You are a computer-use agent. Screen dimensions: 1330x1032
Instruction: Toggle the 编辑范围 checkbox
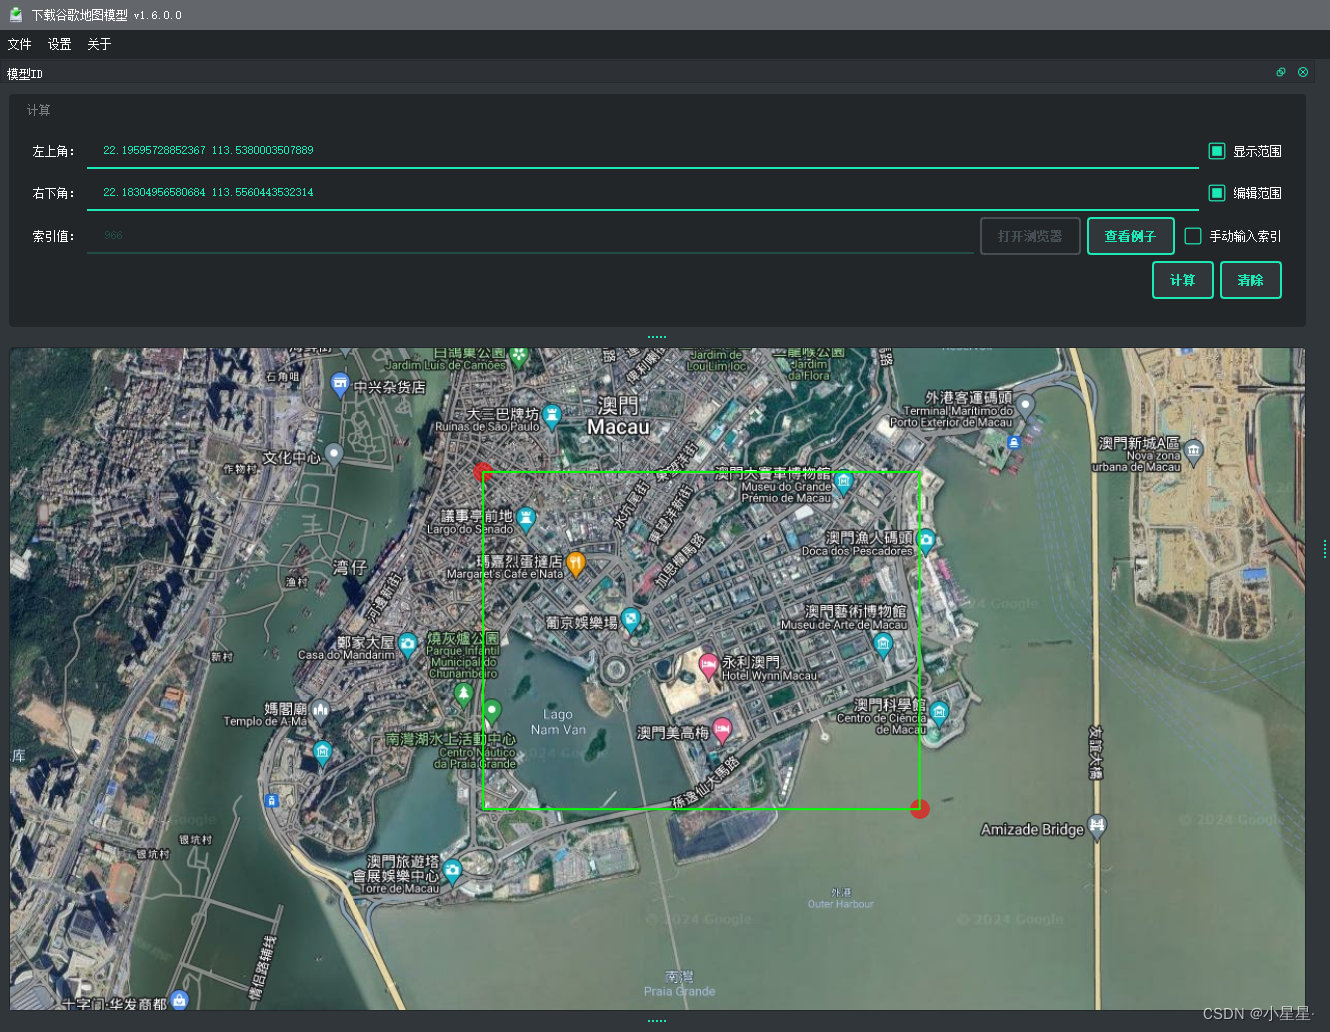tap(1217, 193)
